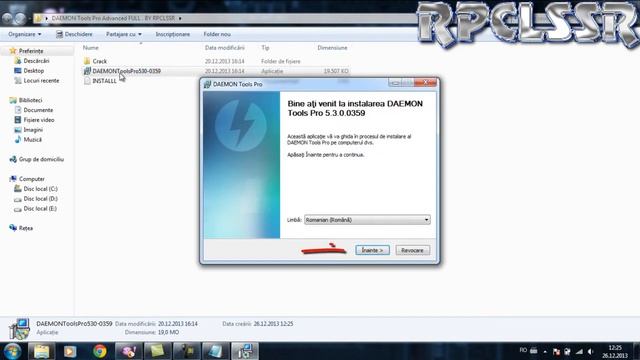Sort by Tip column header
Image resolution: width=640 pixels, height=360 pixels.
point(265,48)
